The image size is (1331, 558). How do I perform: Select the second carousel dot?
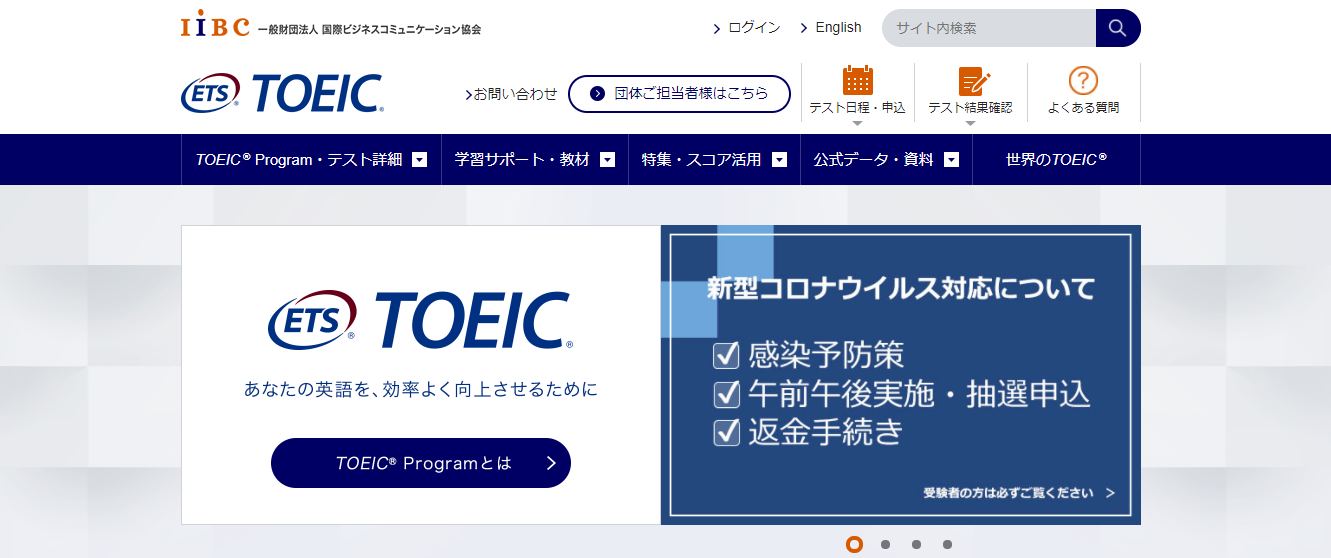tap(885, 545)
